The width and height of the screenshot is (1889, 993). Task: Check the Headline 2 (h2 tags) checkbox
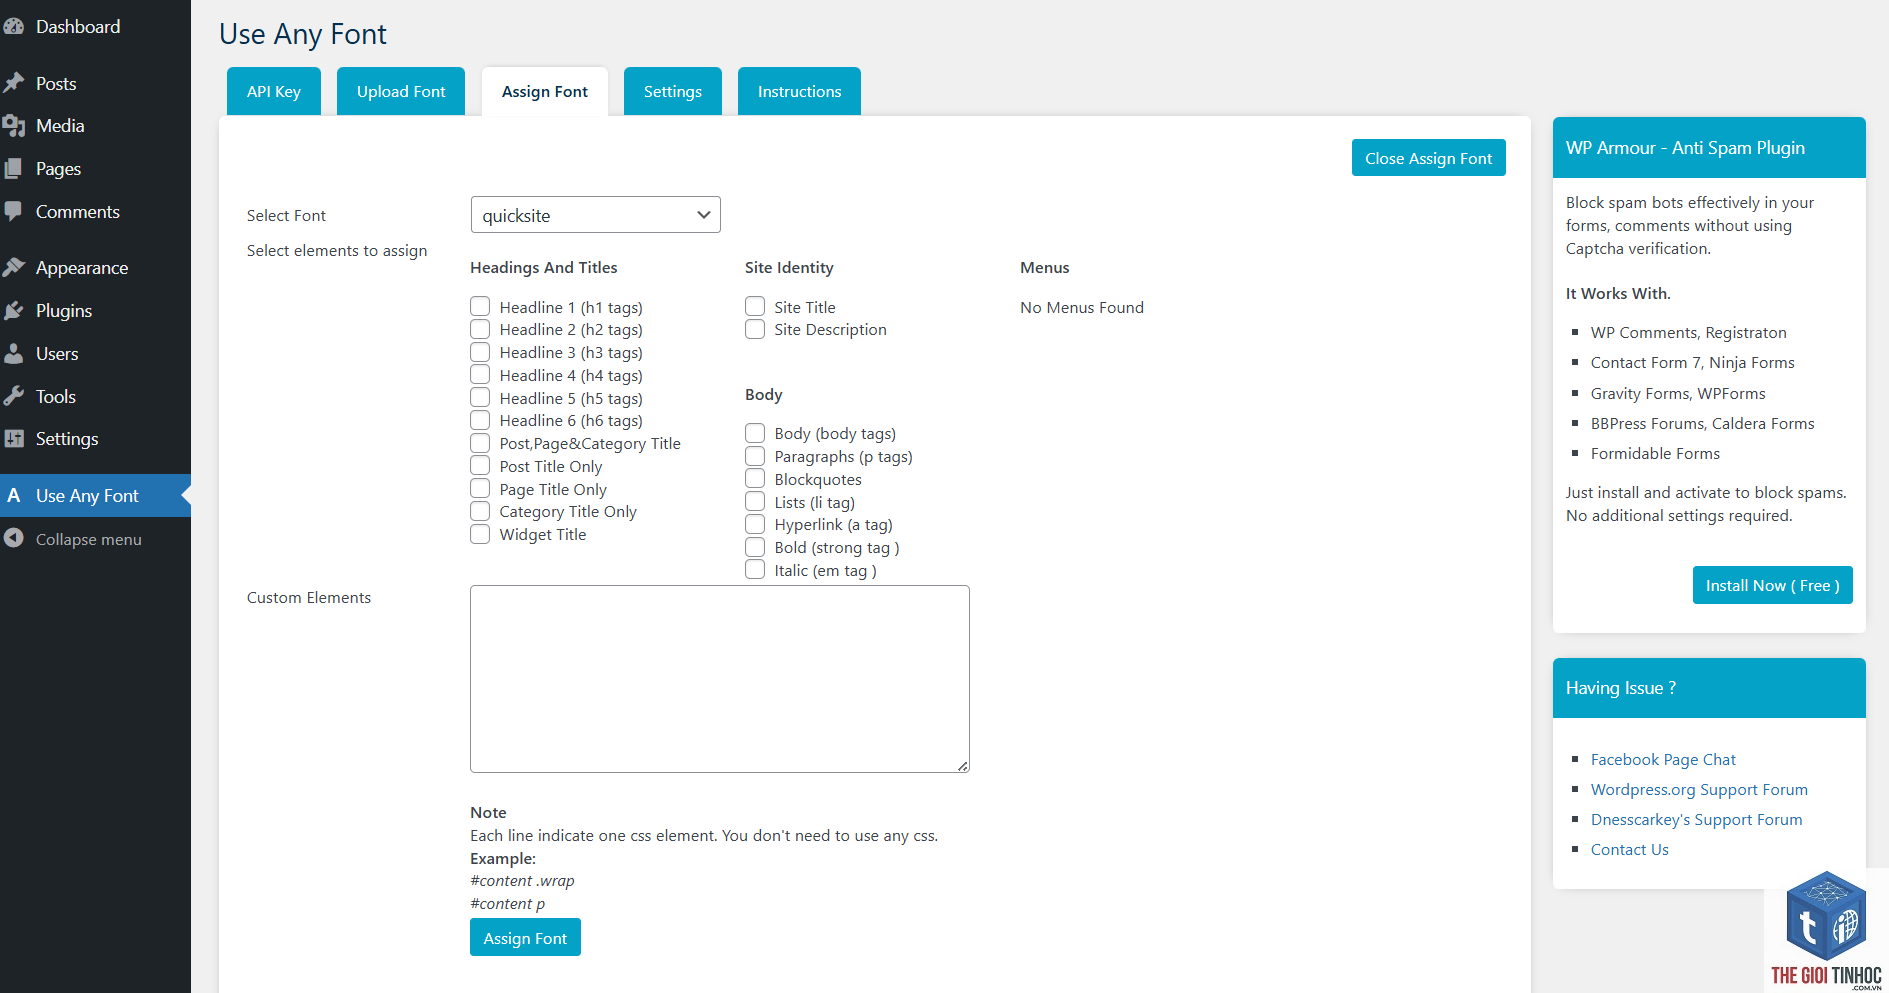tap(480, 329)
